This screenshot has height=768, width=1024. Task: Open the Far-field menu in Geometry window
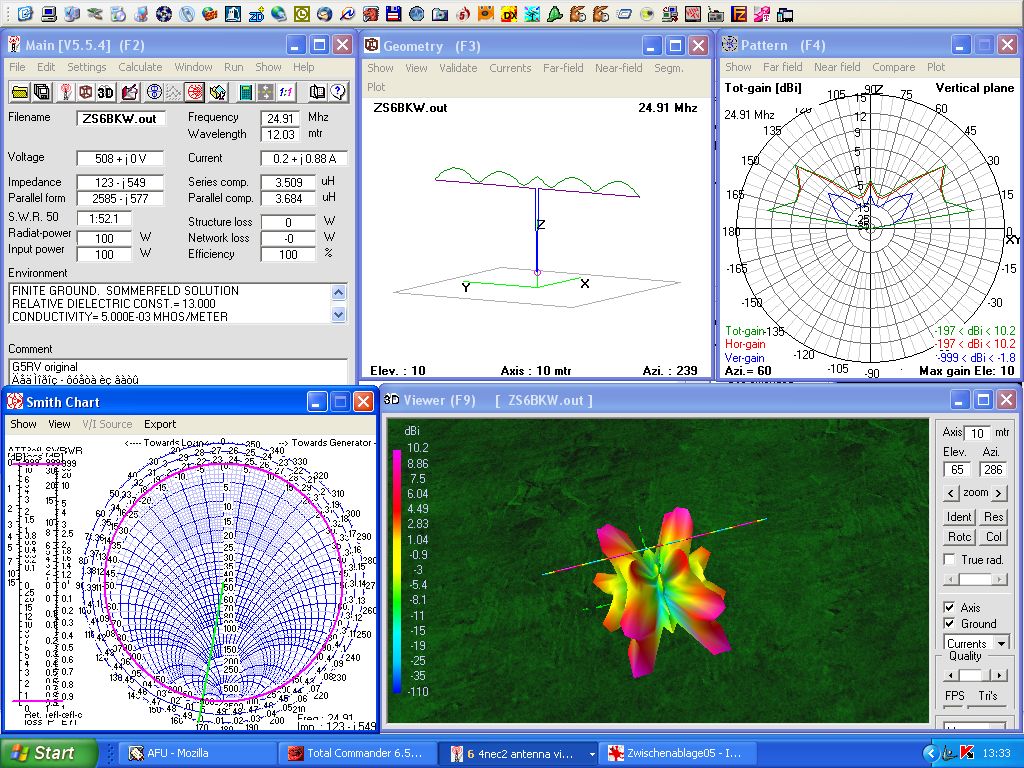[563, 68]
